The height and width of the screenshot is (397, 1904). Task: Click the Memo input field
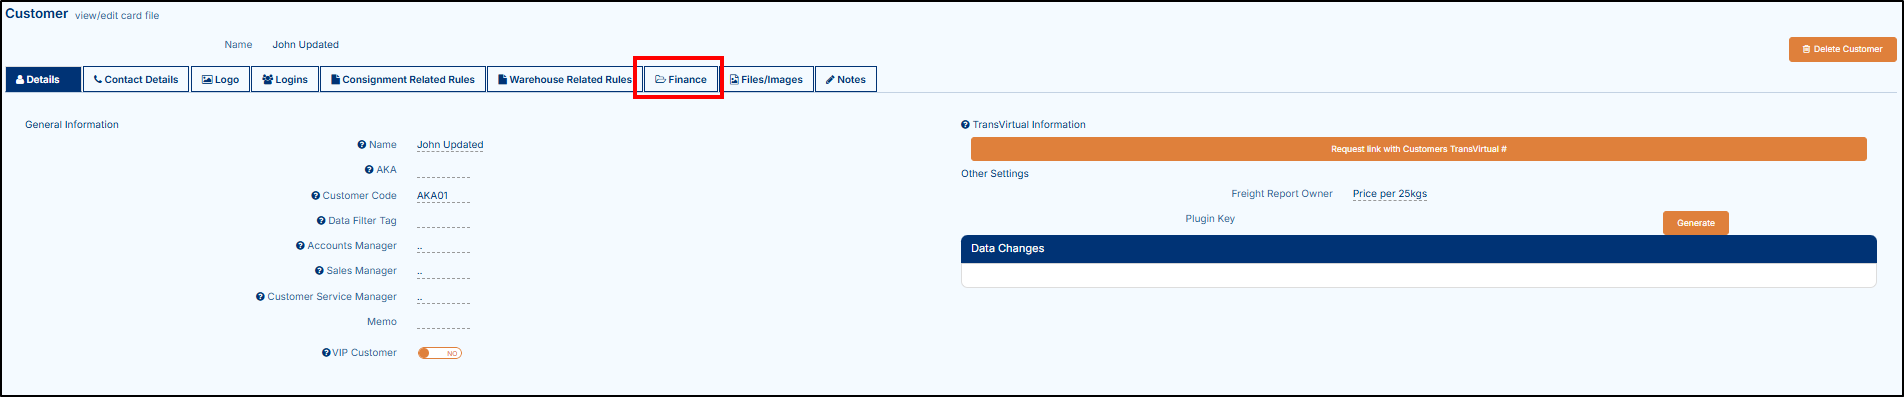point(443,322)
